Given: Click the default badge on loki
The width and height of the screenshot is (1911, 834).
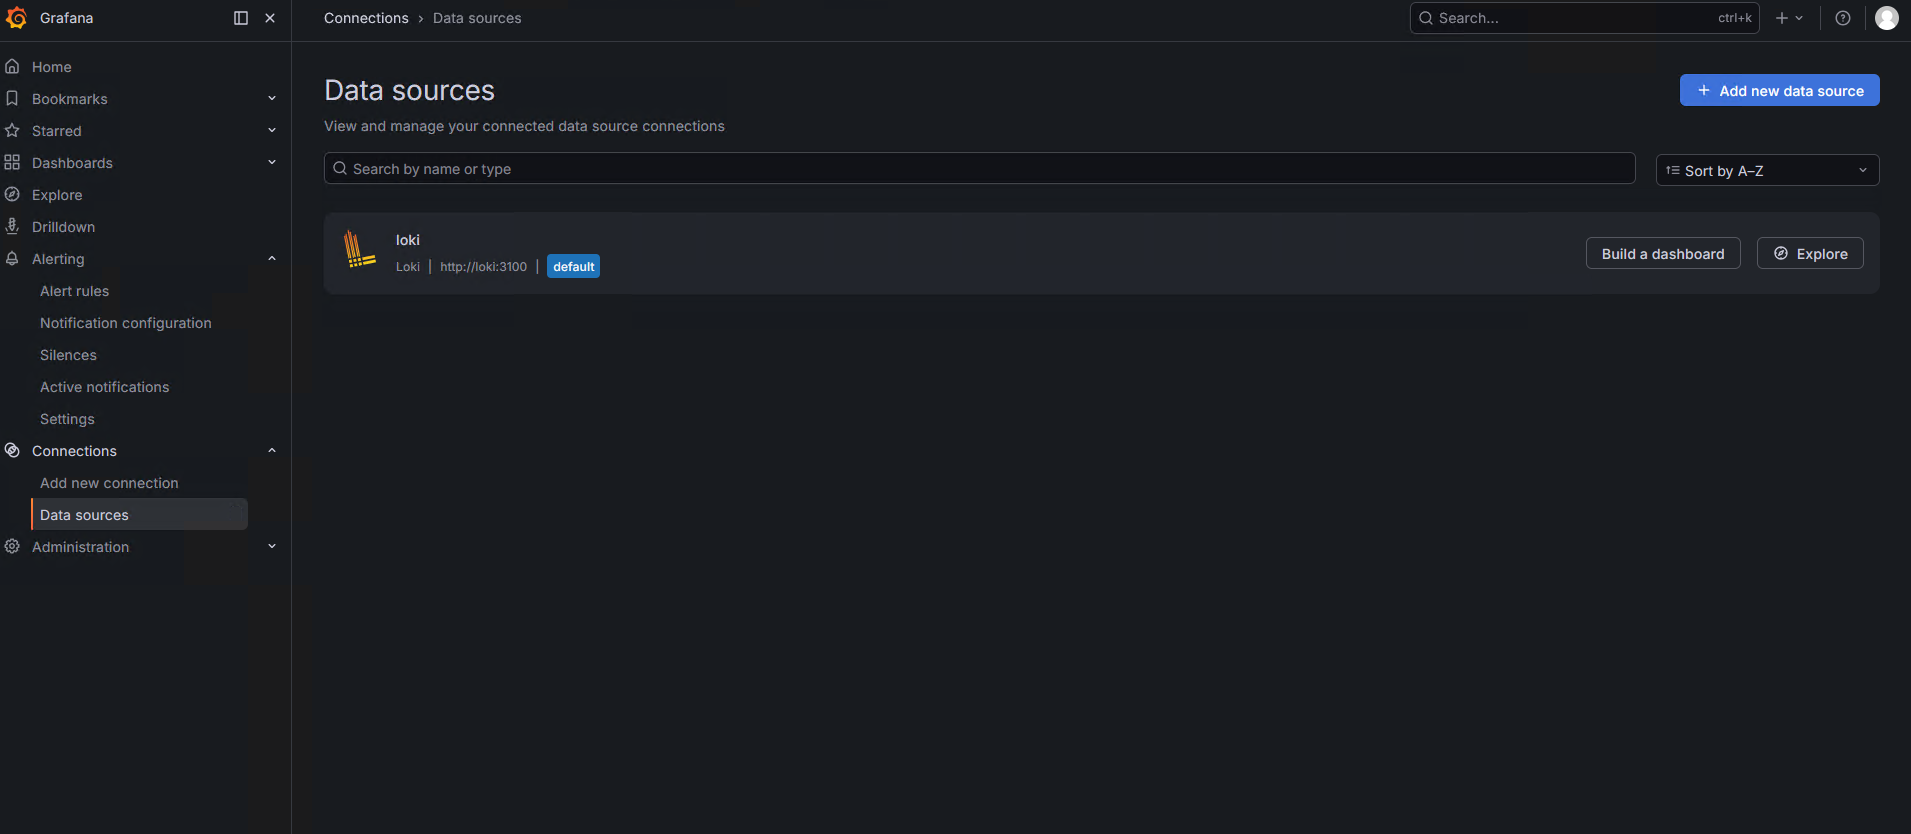Looking at the screenshot, I should (x=573, y=266).
